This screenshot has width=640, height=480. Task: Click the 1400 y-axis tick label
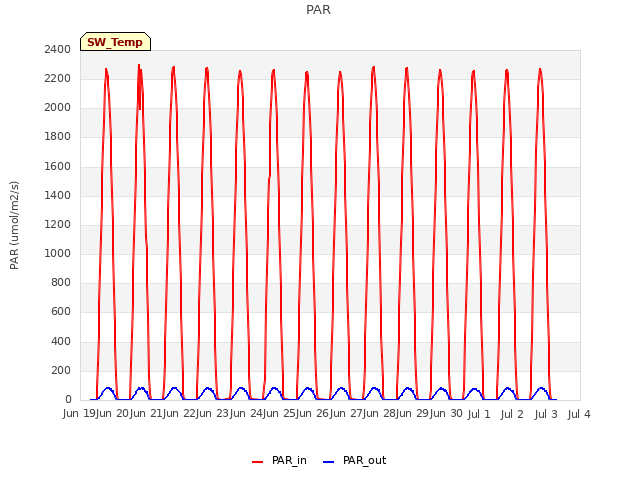tap(58, 196)
